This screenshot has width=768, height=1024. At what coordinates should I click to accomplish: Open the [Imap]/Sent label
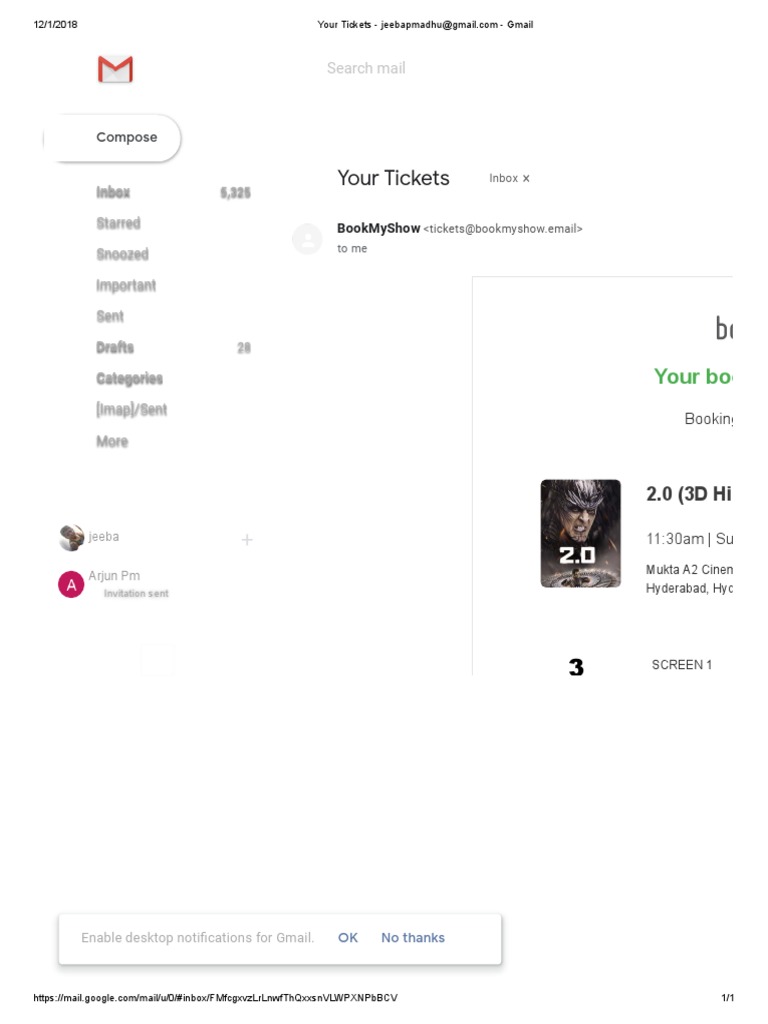coord(131,409)
